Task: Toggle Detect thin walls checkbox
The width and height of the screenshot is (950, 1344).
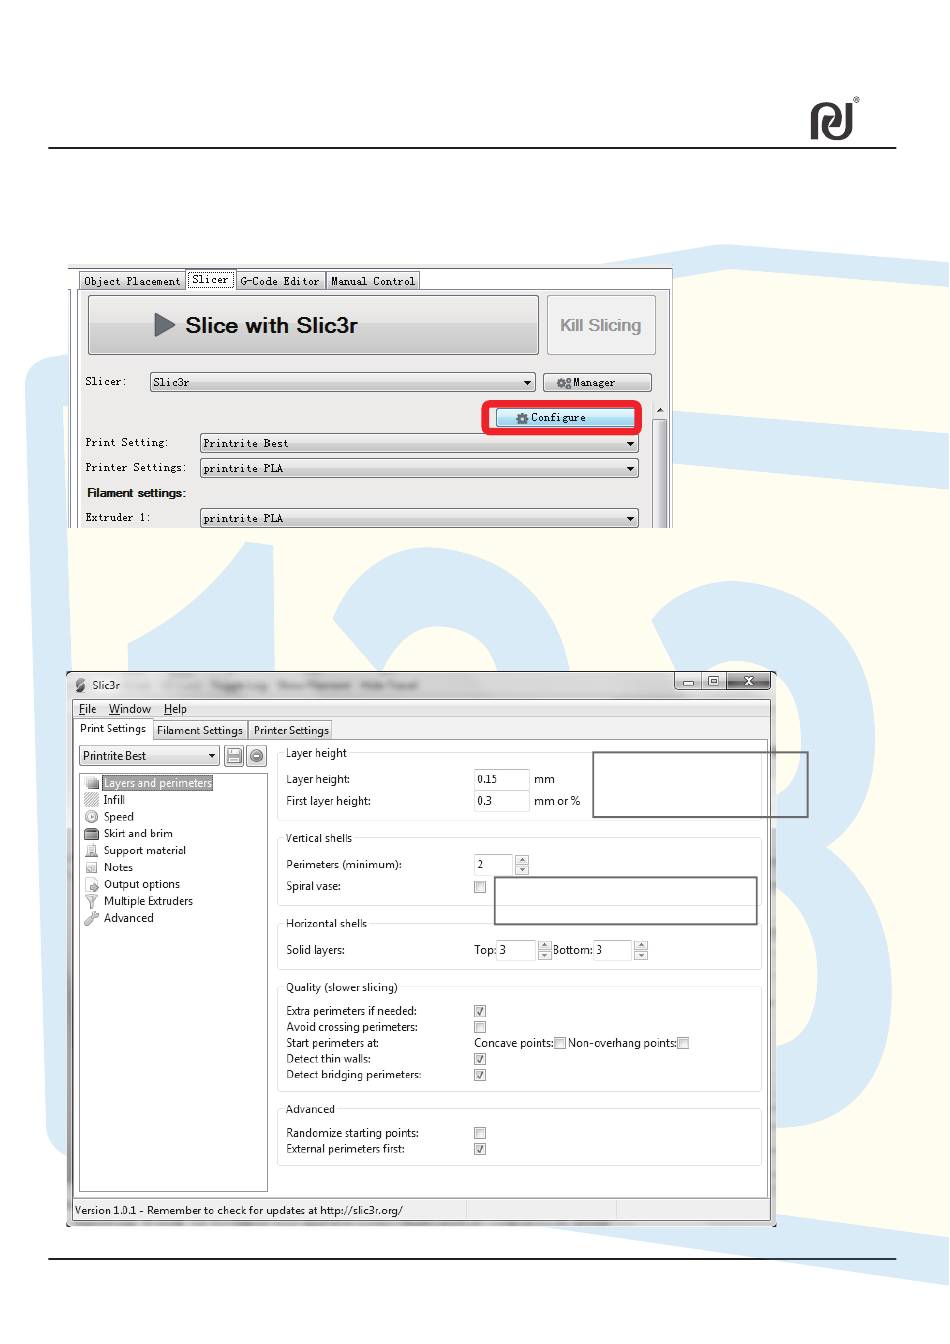Action: tap(480, 1059)
